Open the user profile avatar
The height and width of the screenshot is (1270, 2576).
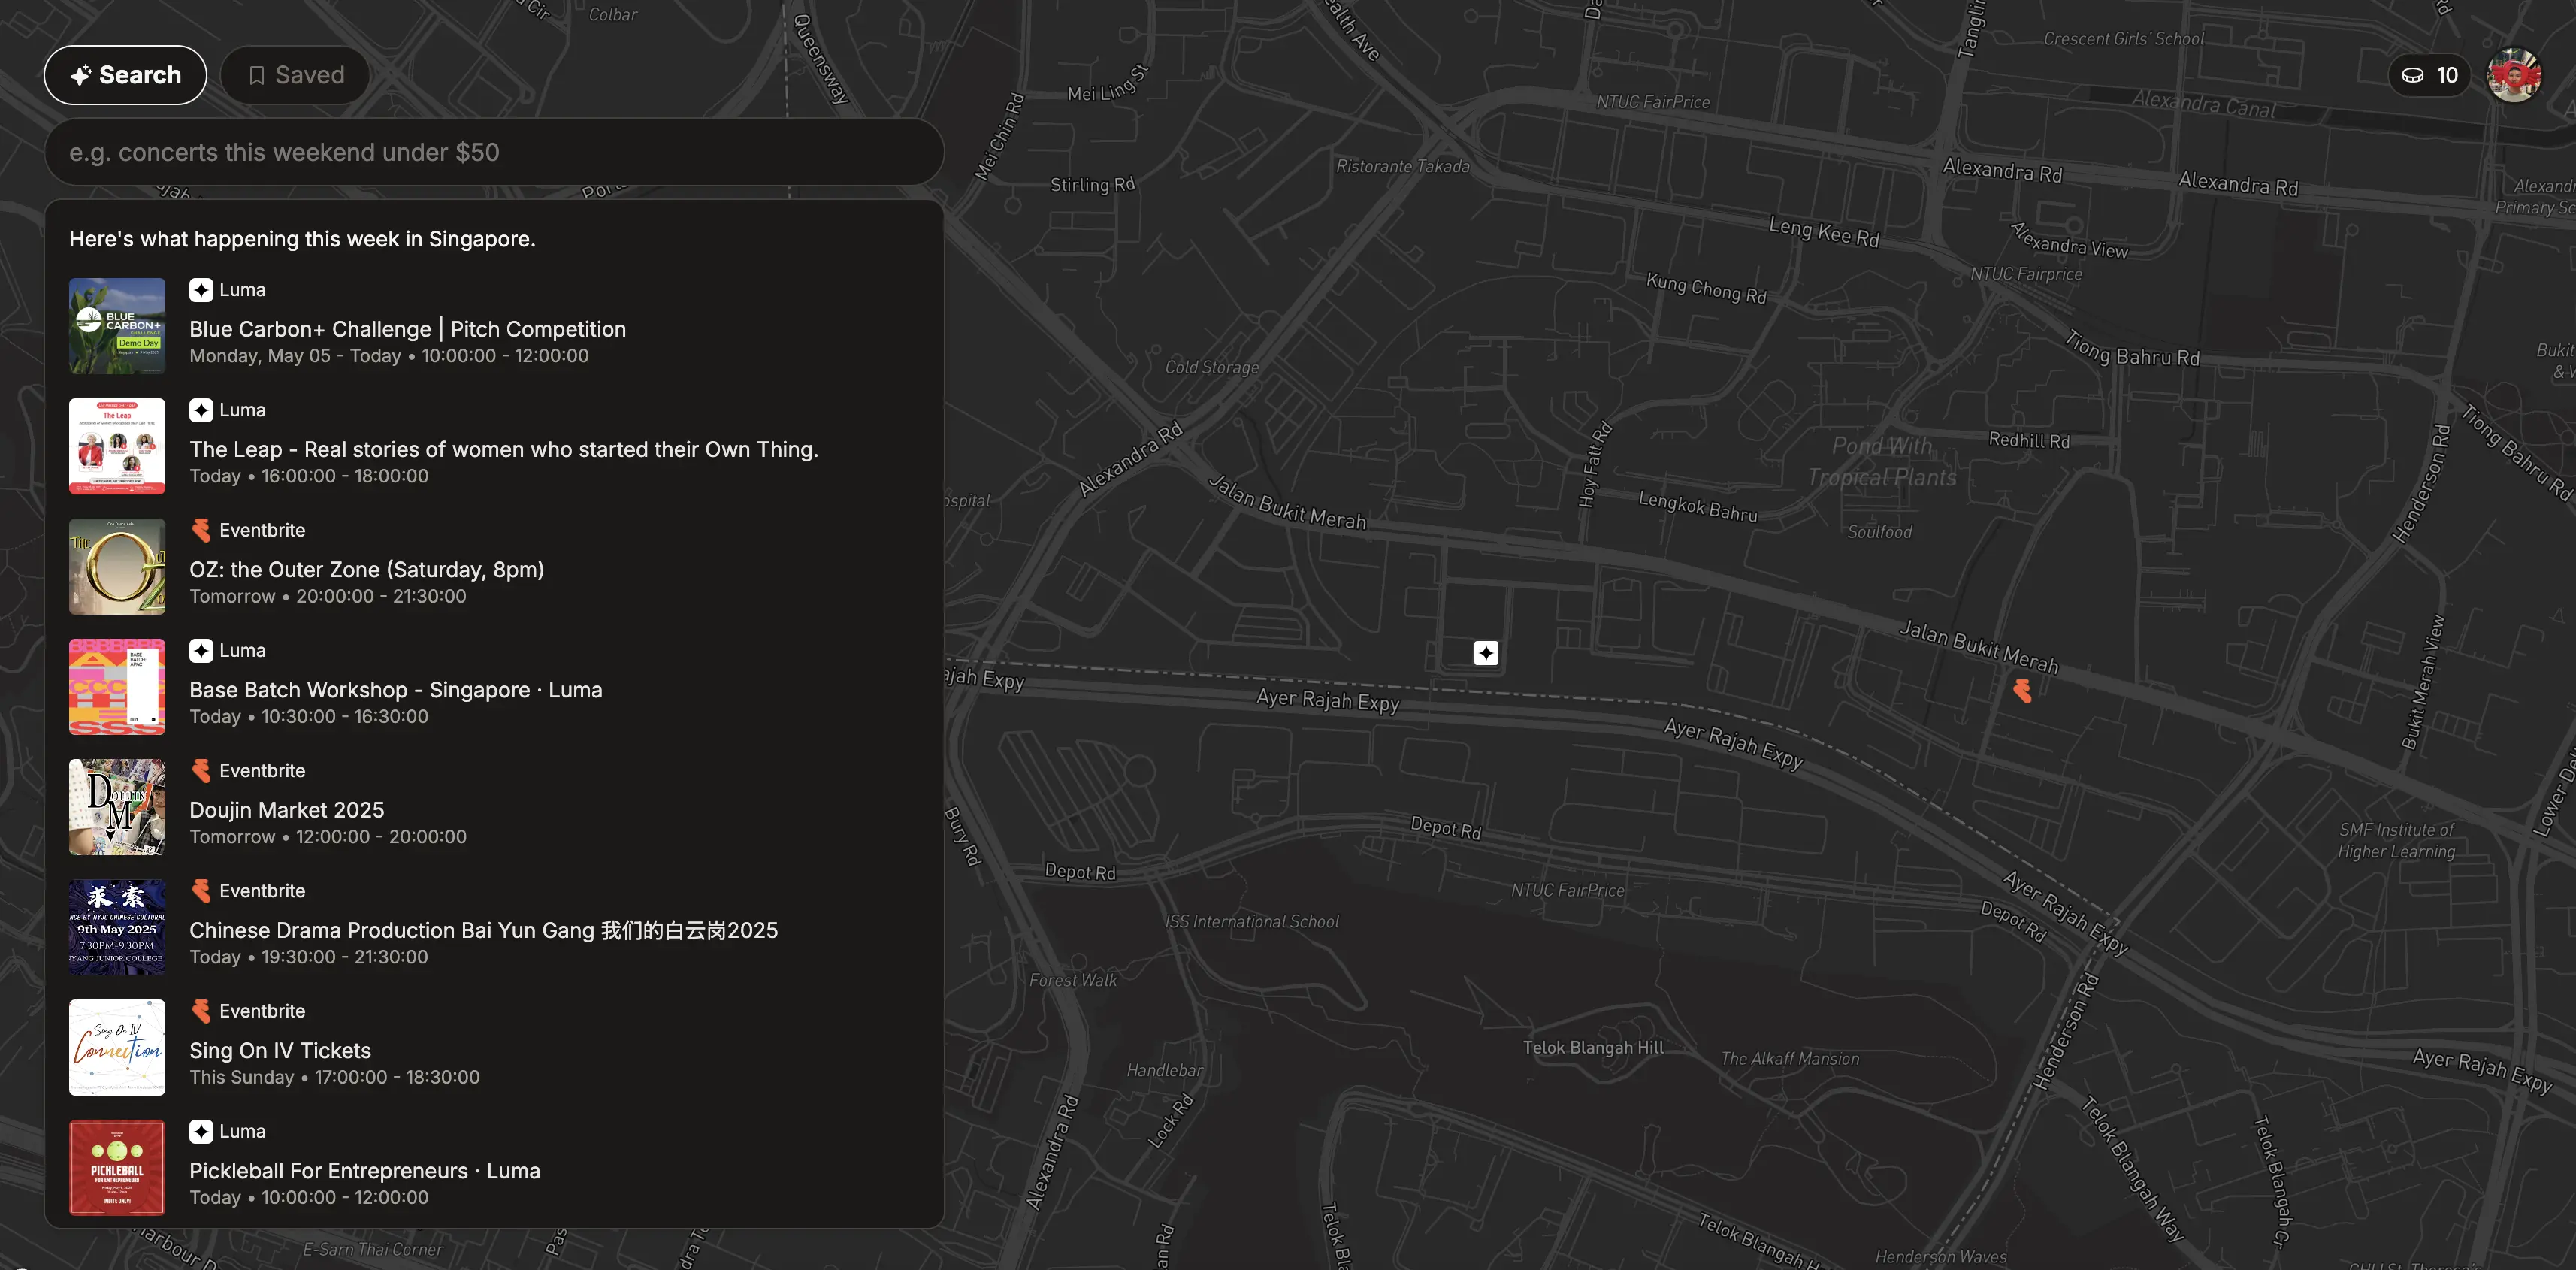point(2514,75)
